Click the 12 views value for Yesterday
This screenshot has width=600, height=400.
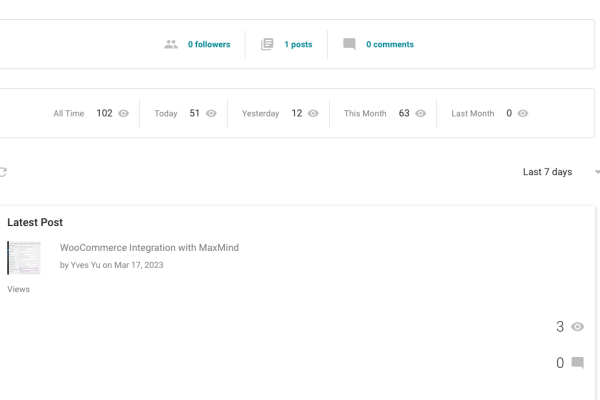click(x=297, y=113)
